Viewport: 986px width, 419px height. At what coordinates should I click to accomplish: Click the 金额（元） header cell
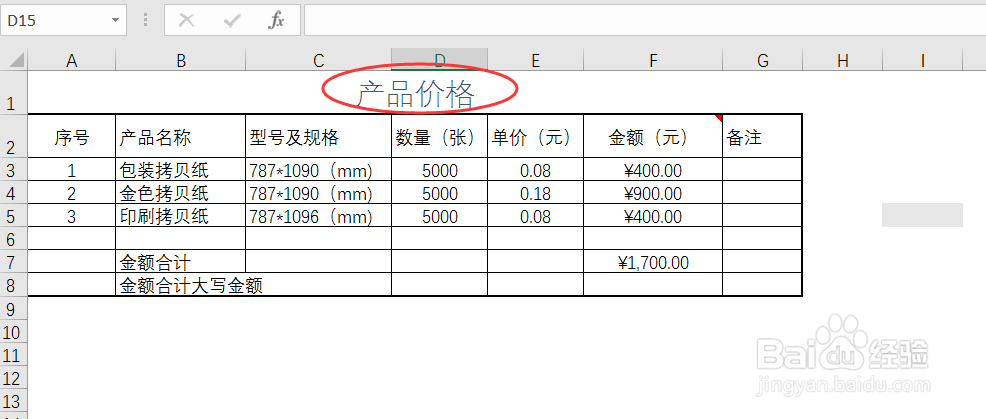tap(653, 137)
